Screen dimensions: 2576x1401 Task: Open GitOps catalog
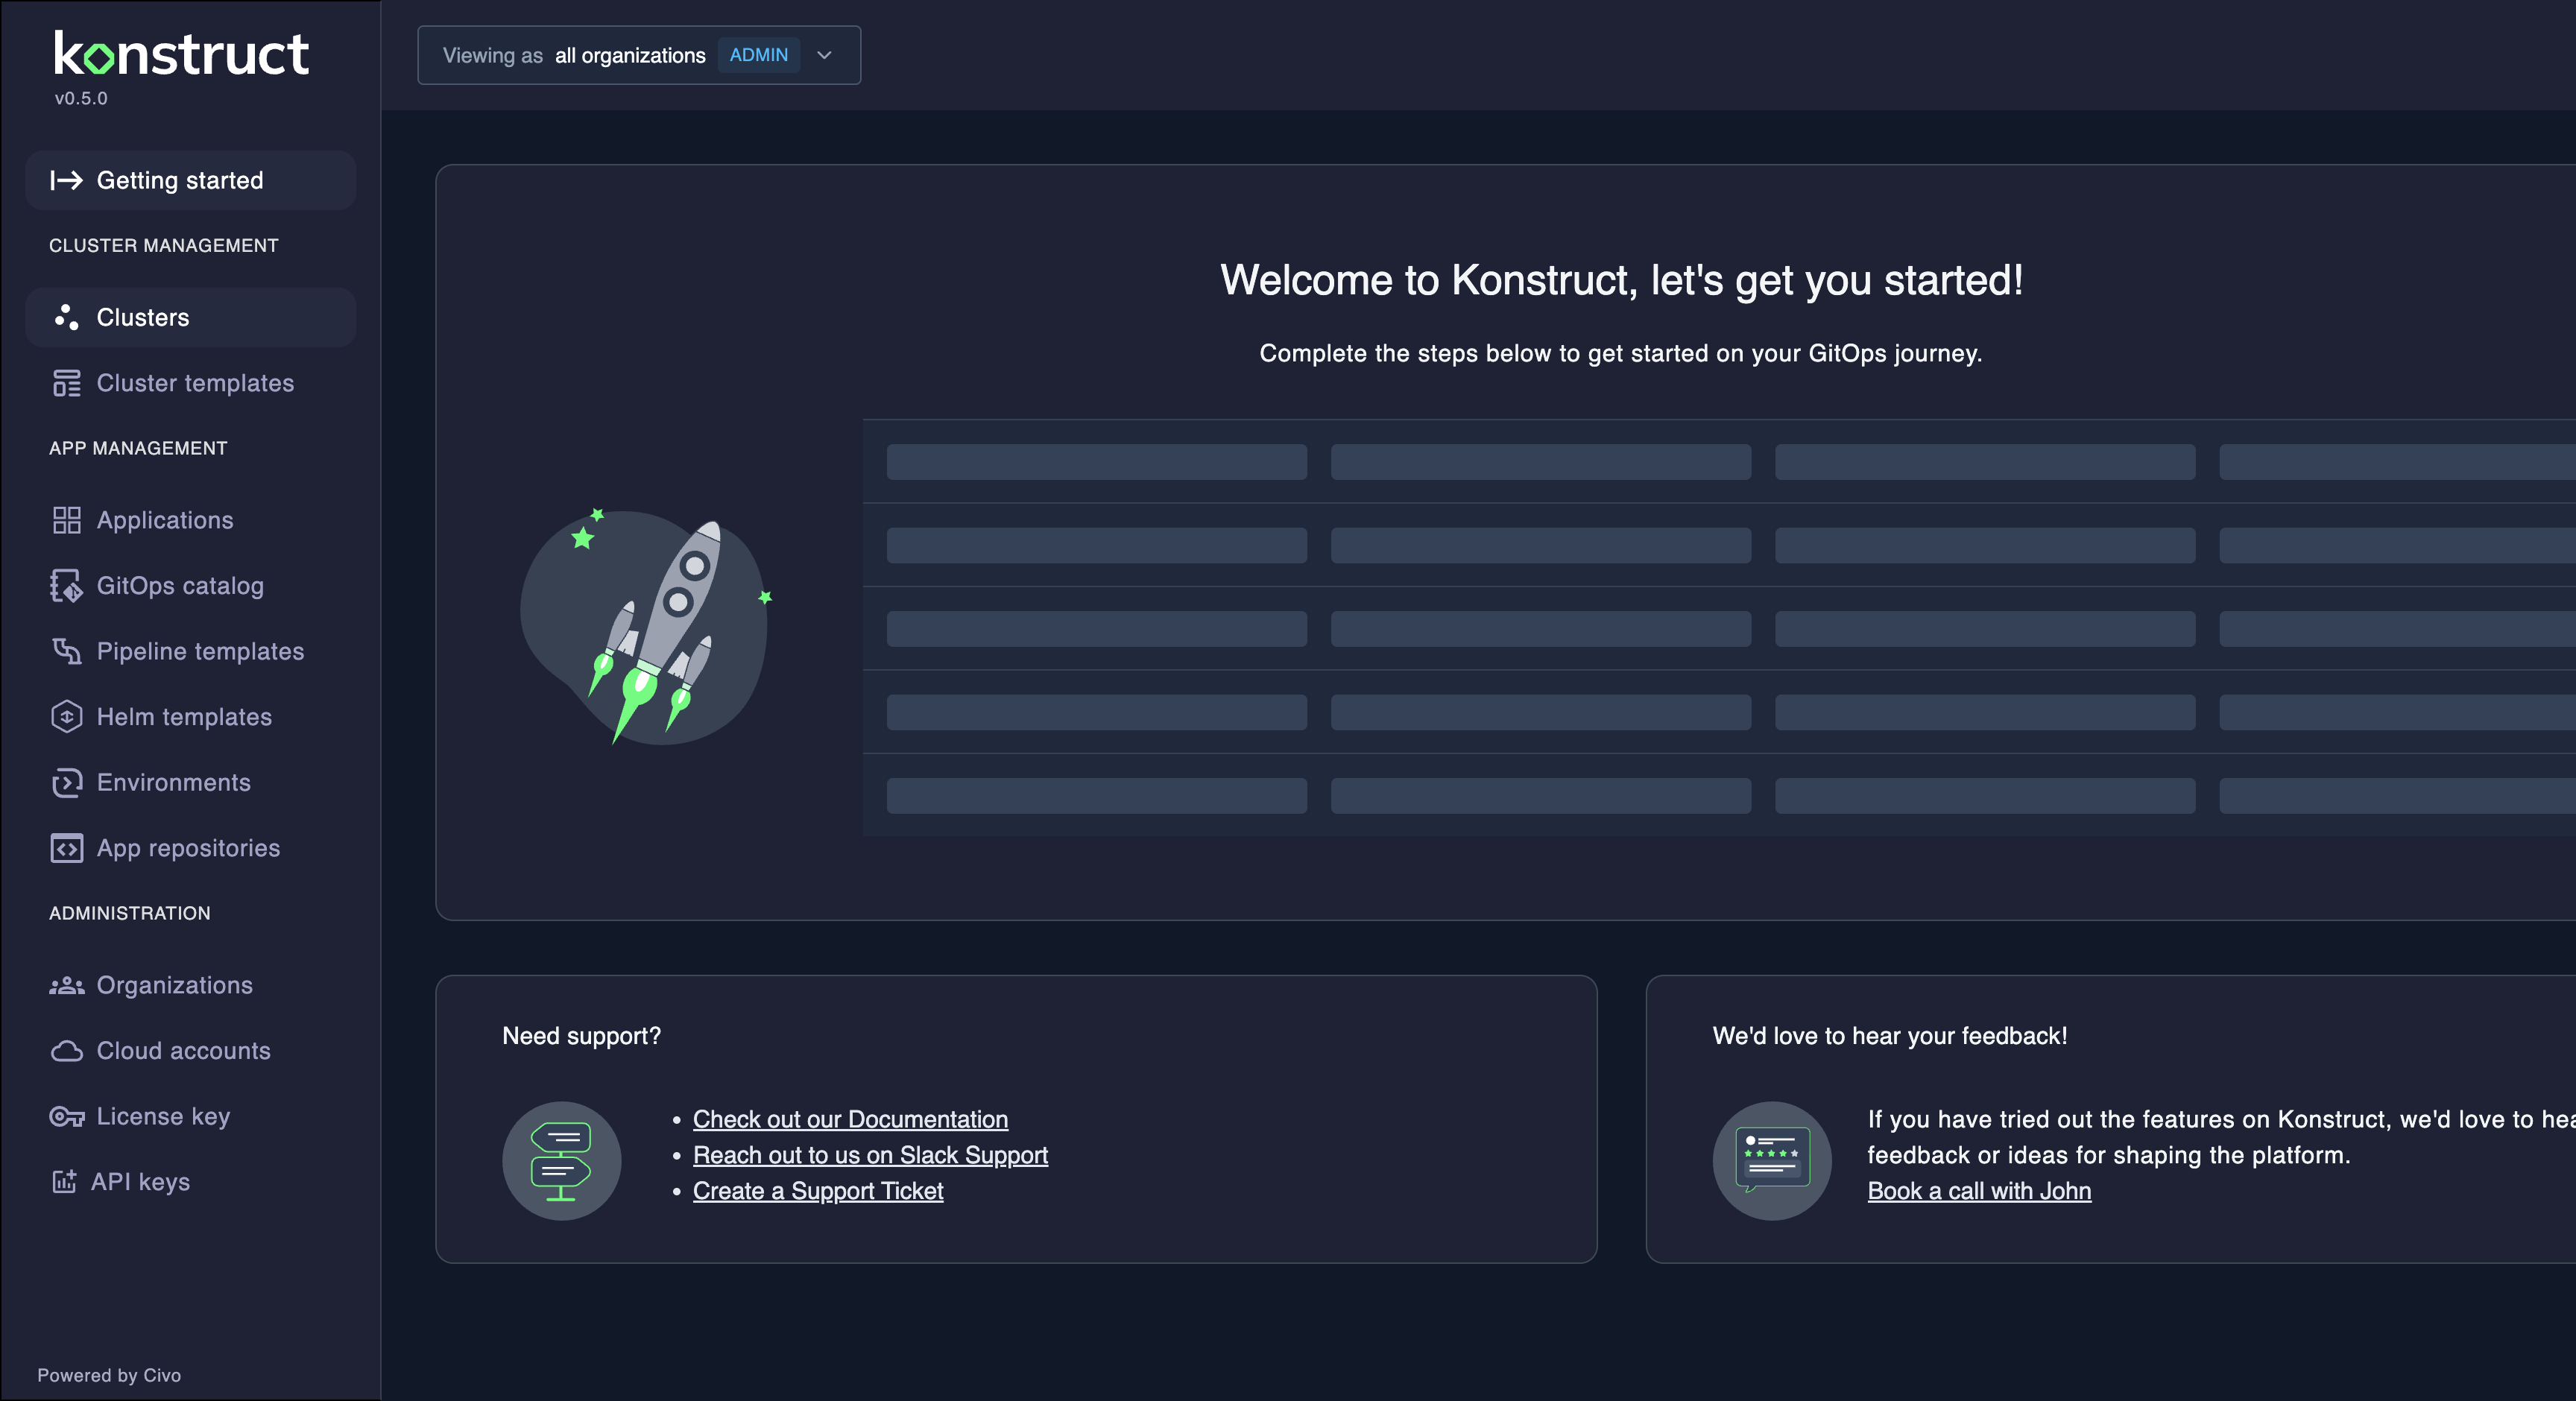pos(191,586)
